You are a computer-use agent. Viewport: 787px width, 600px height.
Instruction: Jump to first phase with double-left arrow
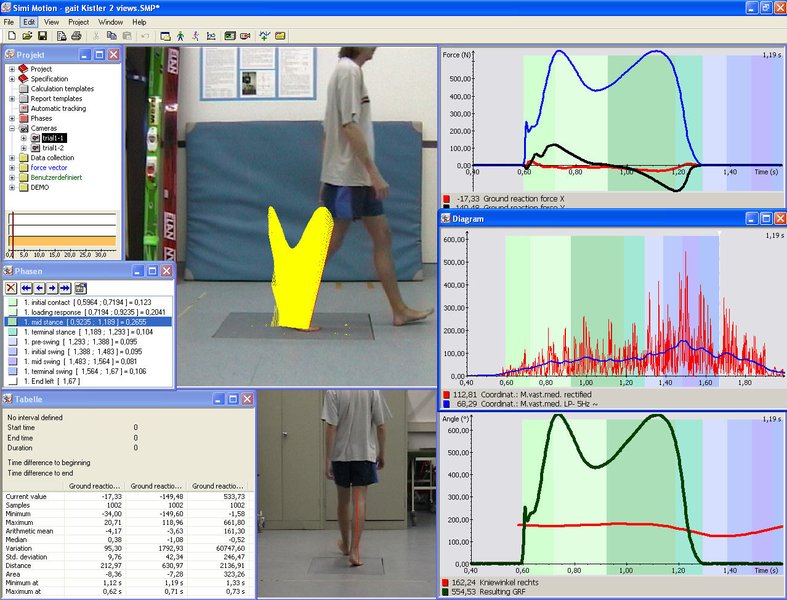click(27, 288)
